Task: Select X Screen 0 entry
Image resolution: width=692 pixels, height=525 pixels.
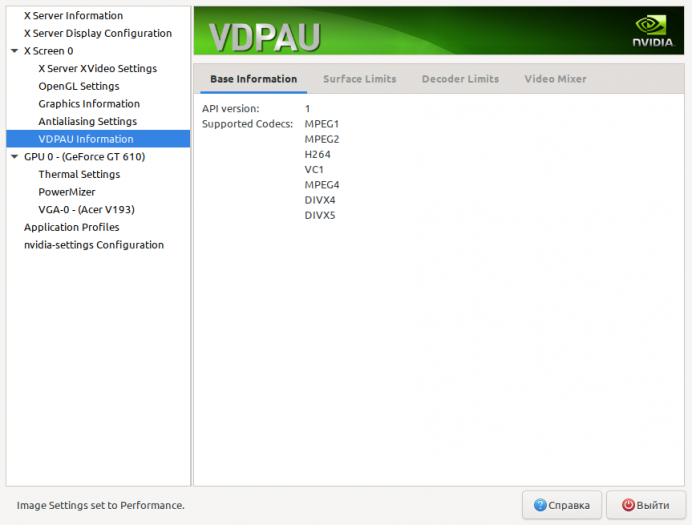Action: point(49,51)
